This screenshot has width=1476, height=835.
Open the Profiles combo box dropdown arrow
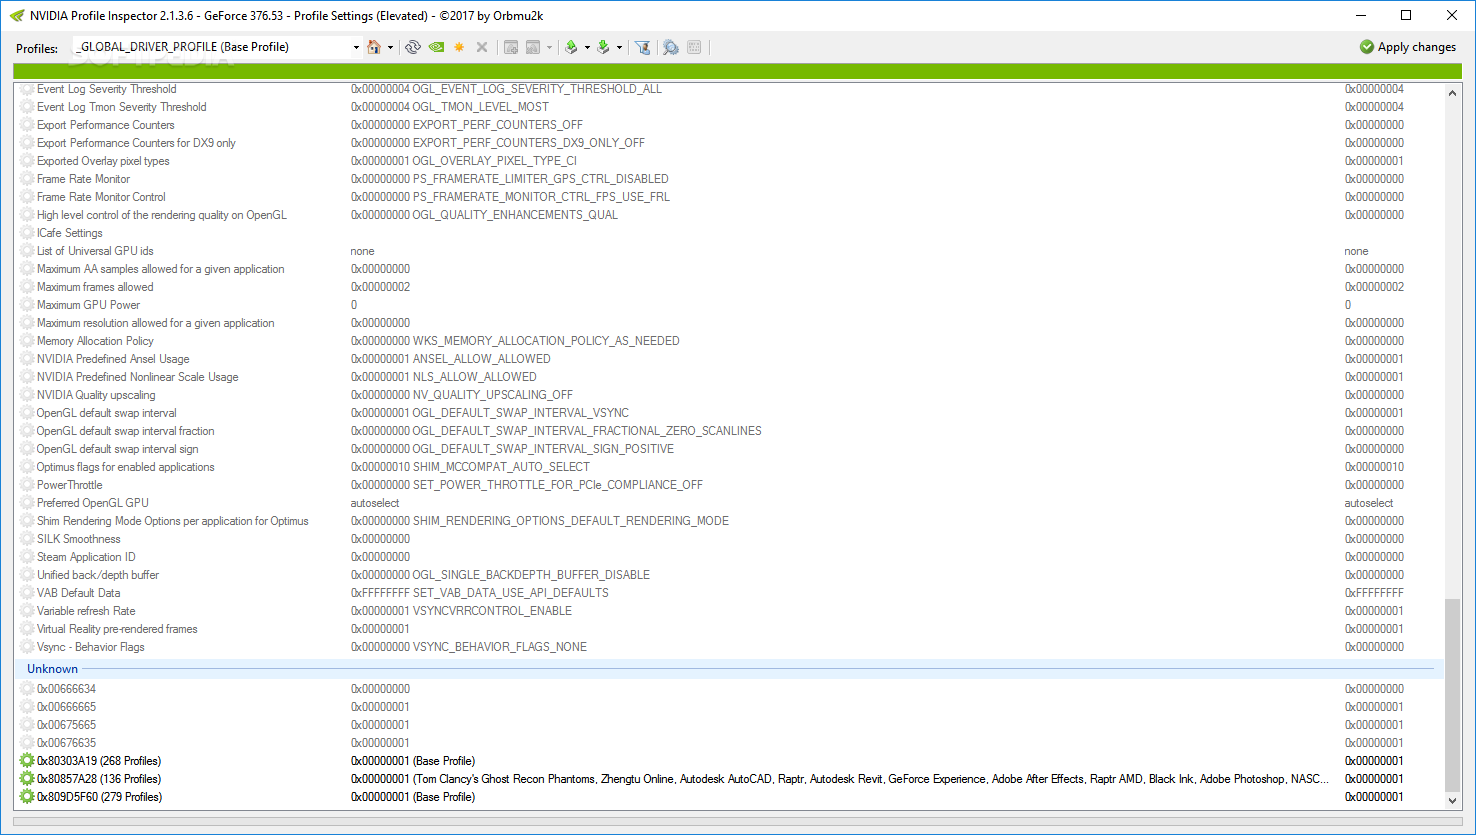(x=356, y=47)
